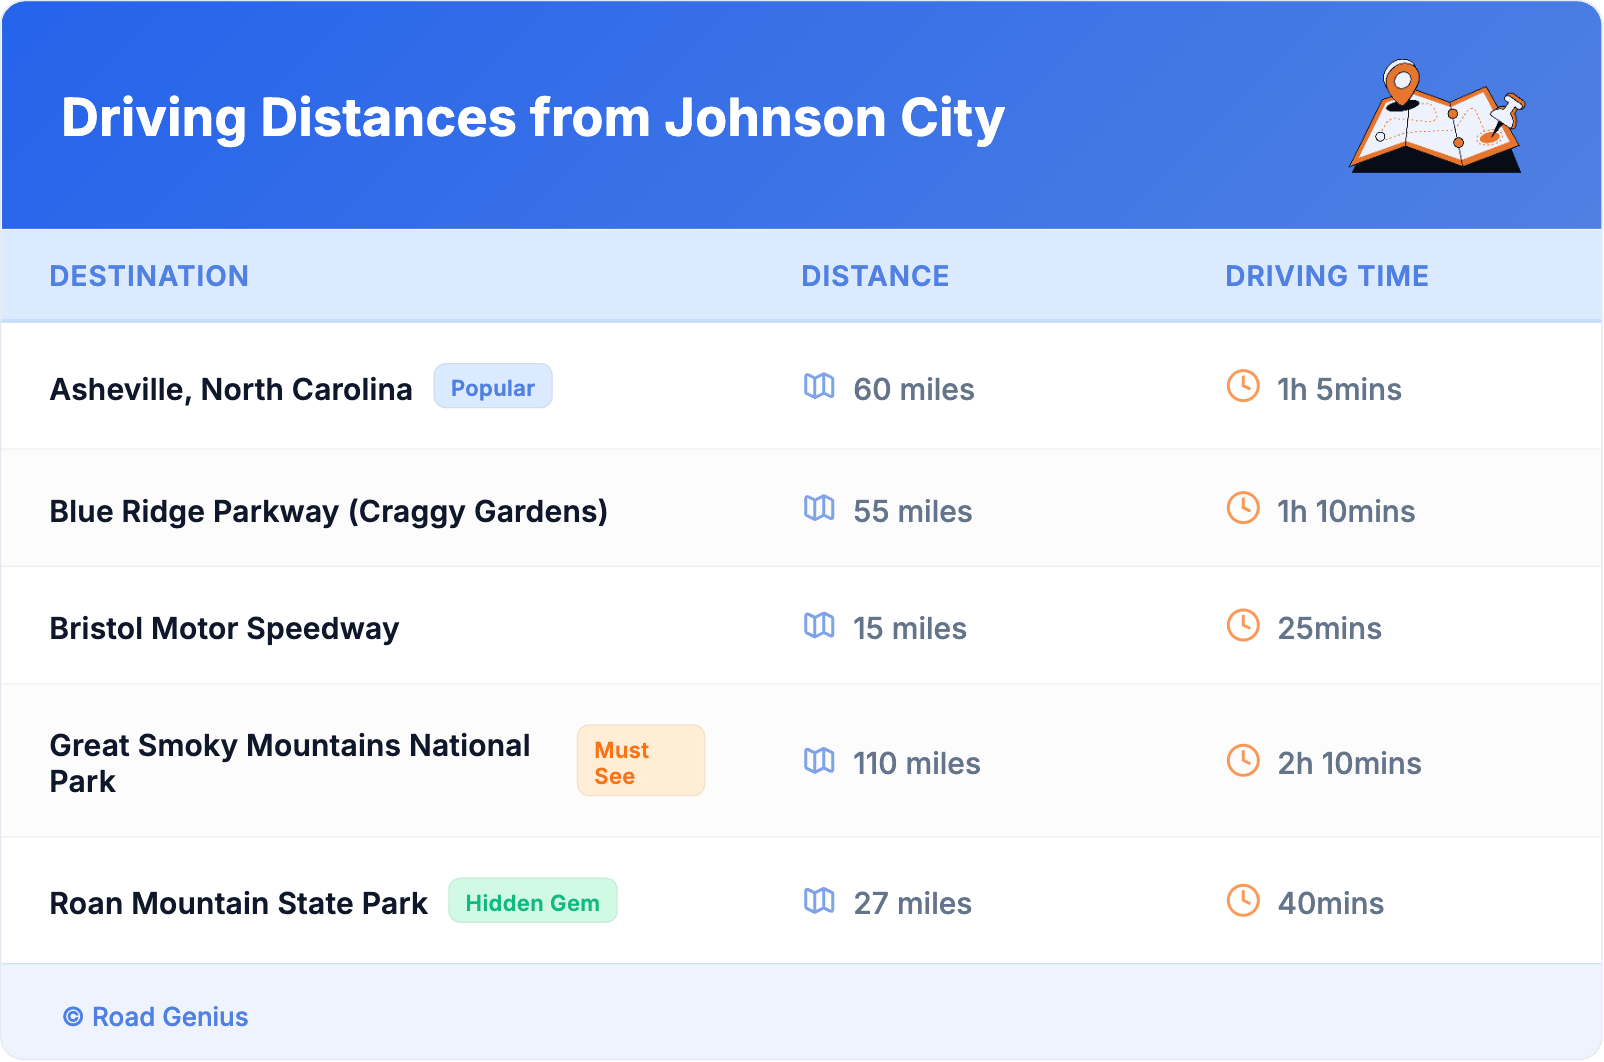Click the clock icon beside 40mins
The image size is (1604, 1062).
point(1243,902)
